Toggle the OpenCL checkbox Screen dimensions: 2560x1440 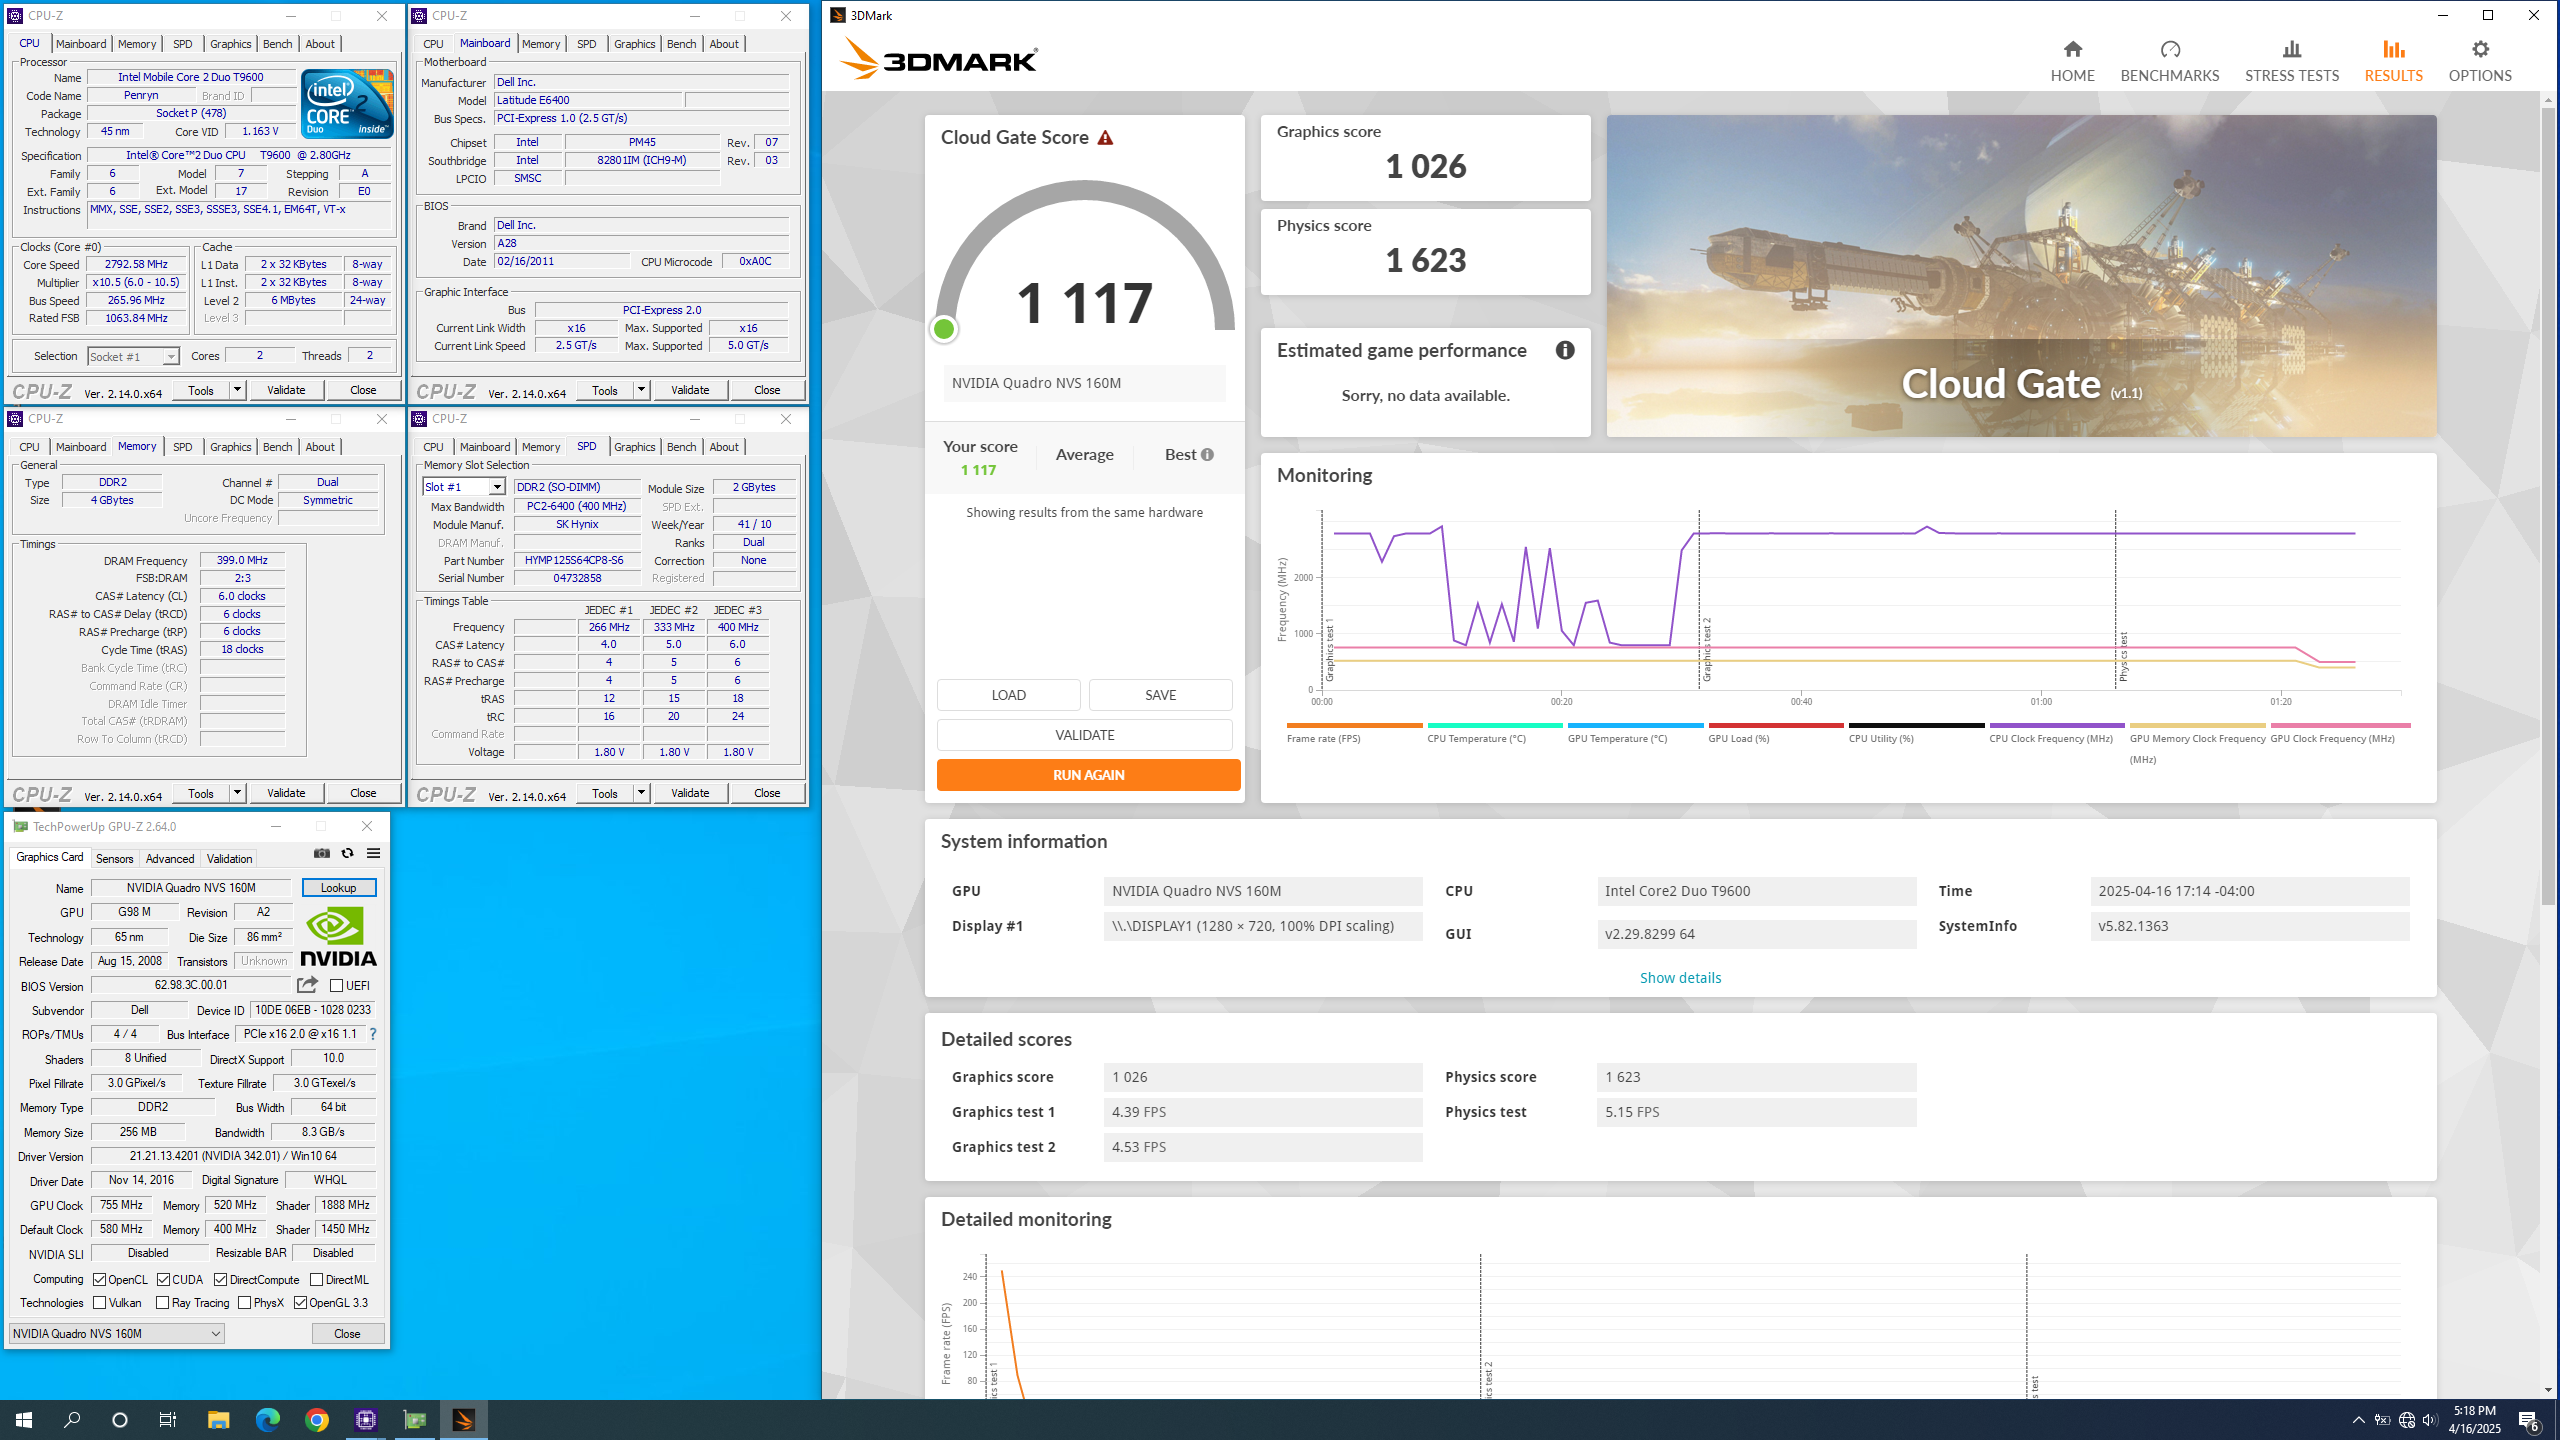(x=99, y=1280)
